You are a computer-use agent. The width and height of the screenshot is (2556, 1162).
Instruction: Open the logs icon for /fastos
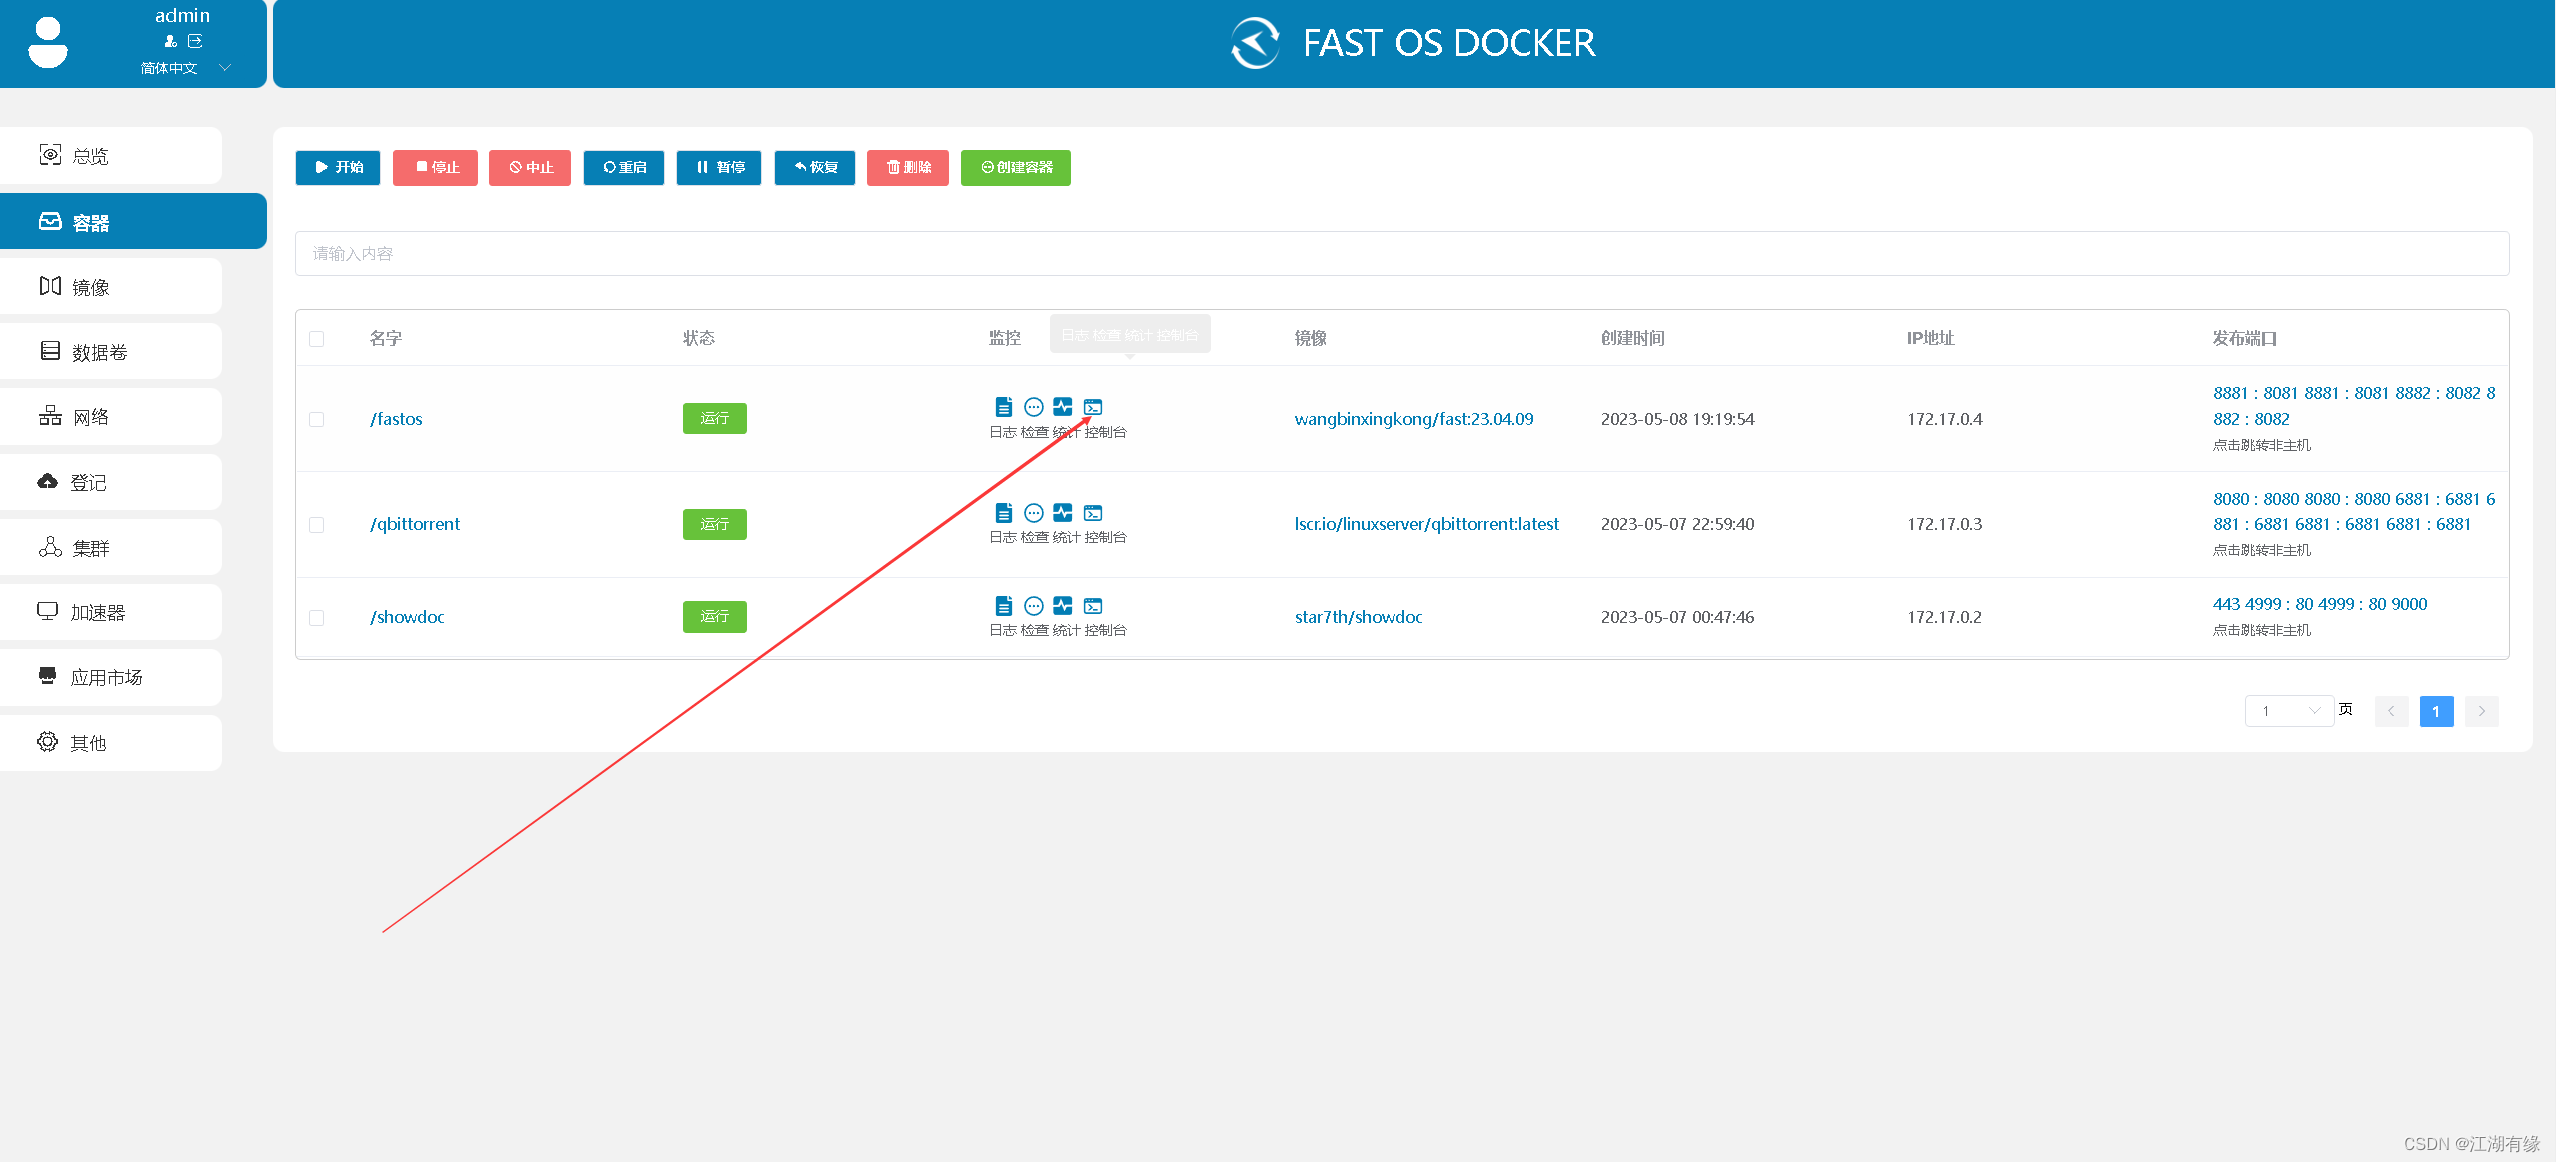[x=1004, y=407]
